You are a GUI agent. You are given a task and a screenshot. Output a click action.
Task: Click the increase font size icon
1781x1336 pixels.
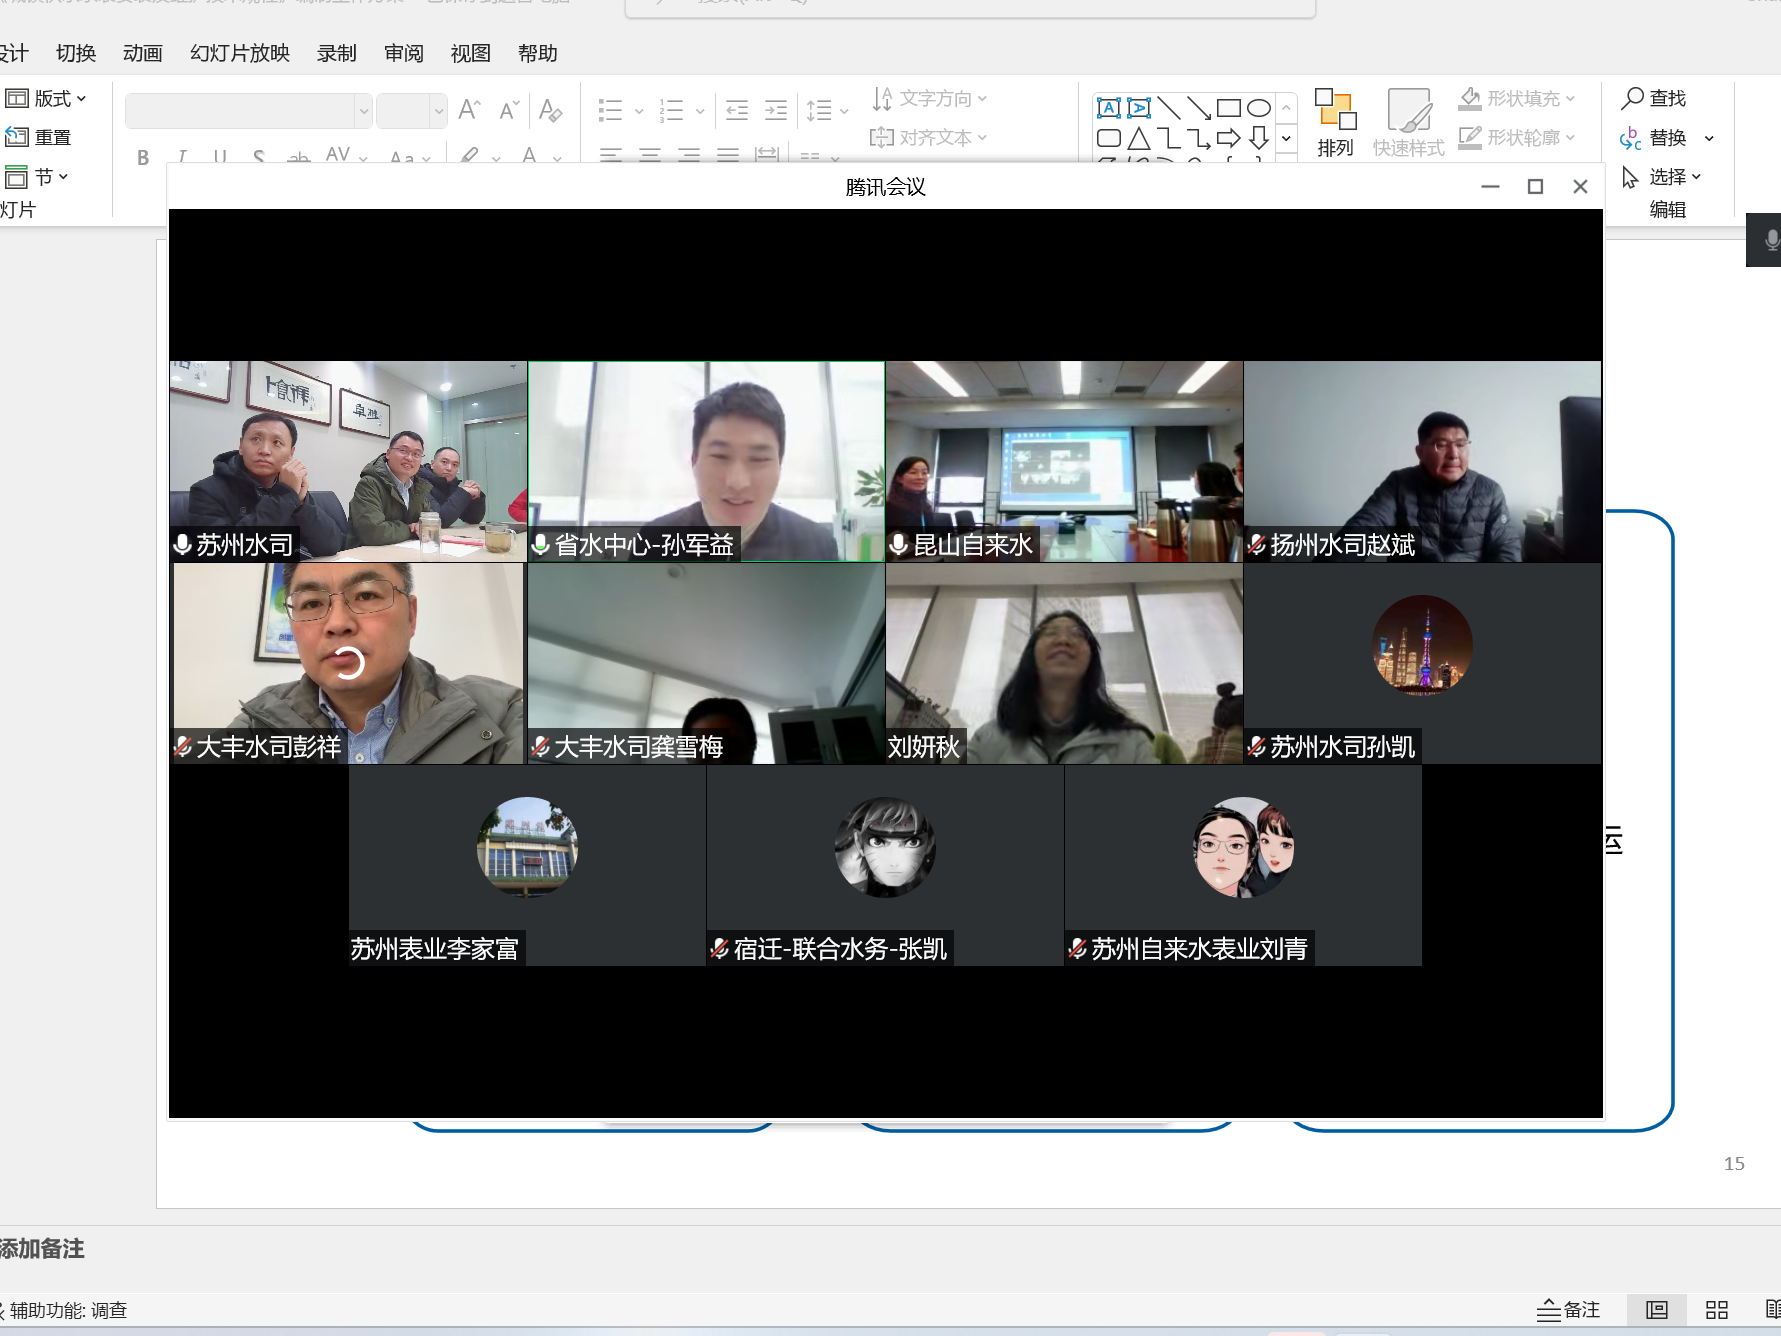coord(469,110)
